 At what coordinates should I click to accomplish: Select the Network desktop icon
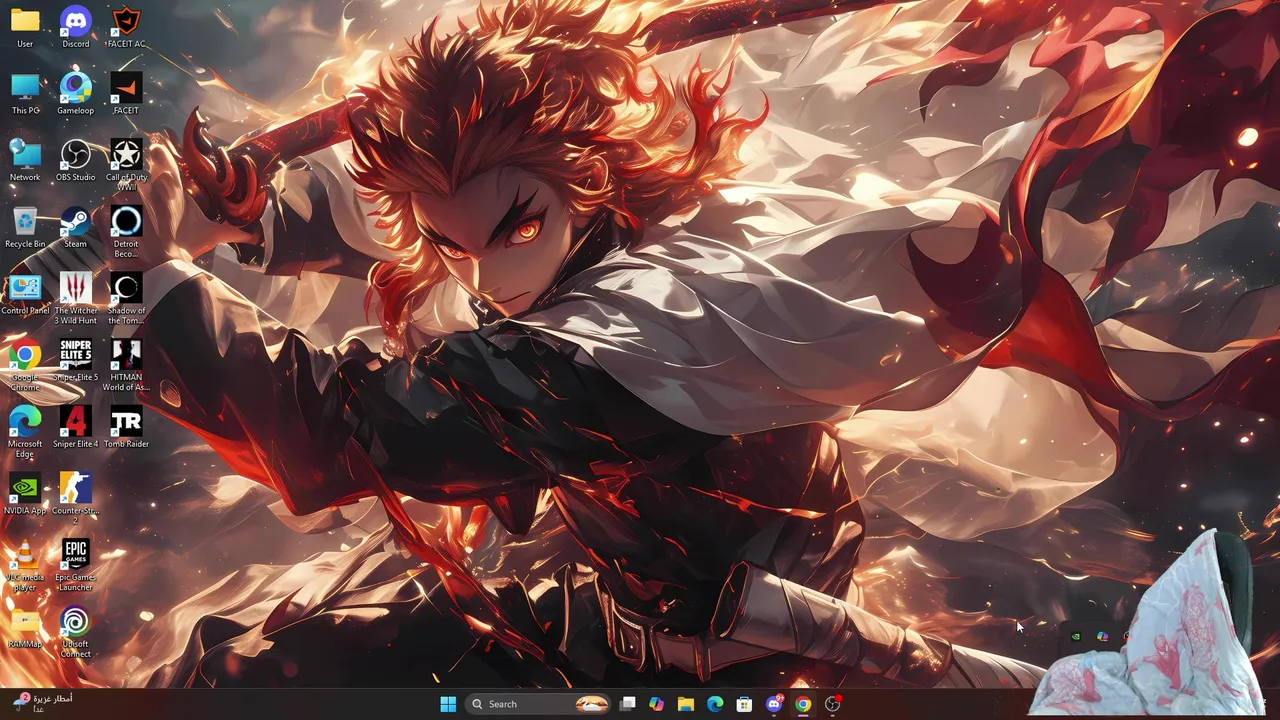coord(25,161)
